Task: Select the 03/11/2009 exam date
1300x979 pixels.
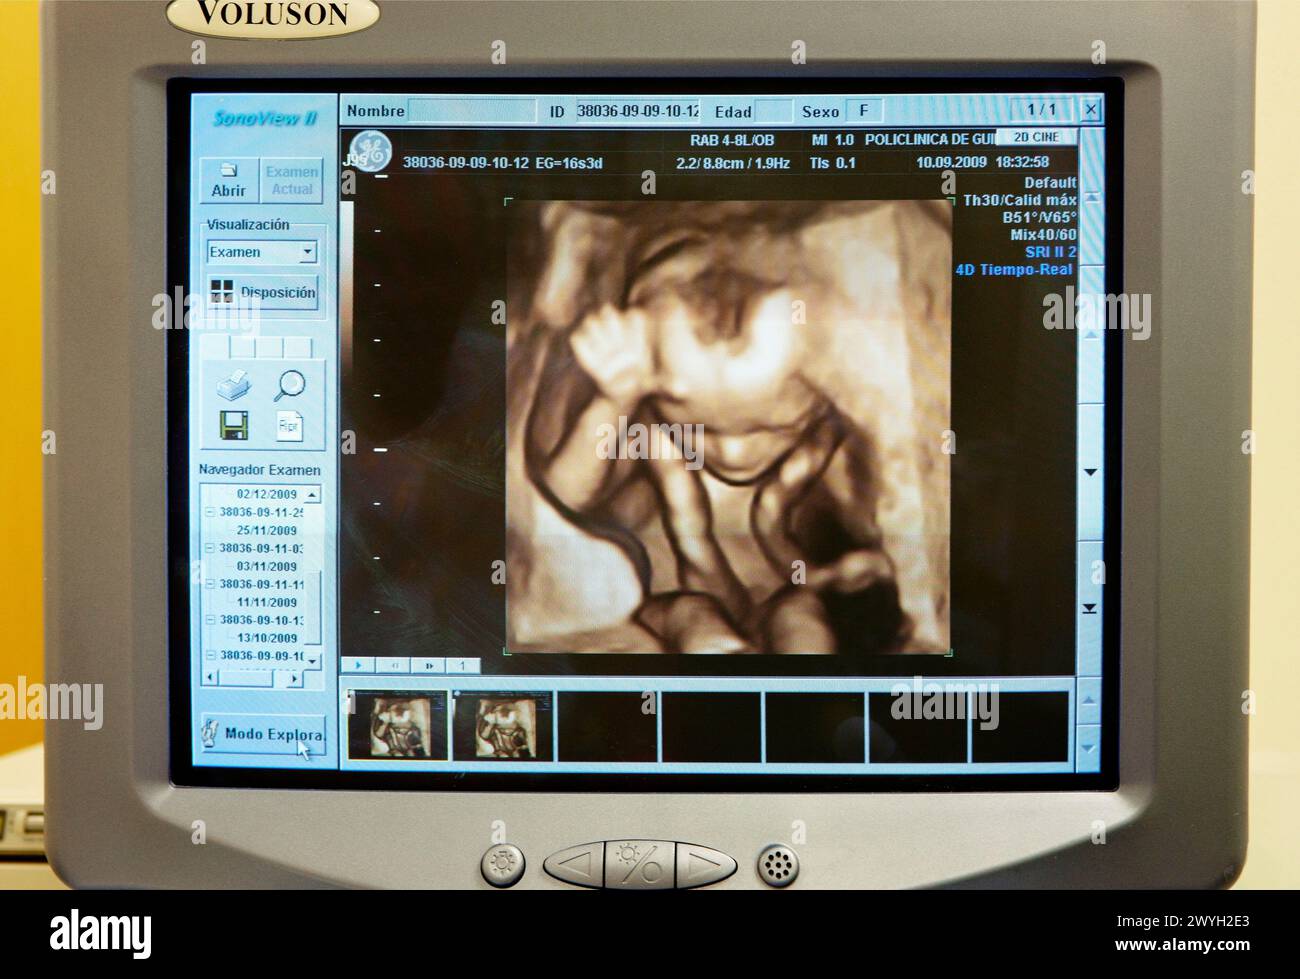Action: tap(267, 566)
